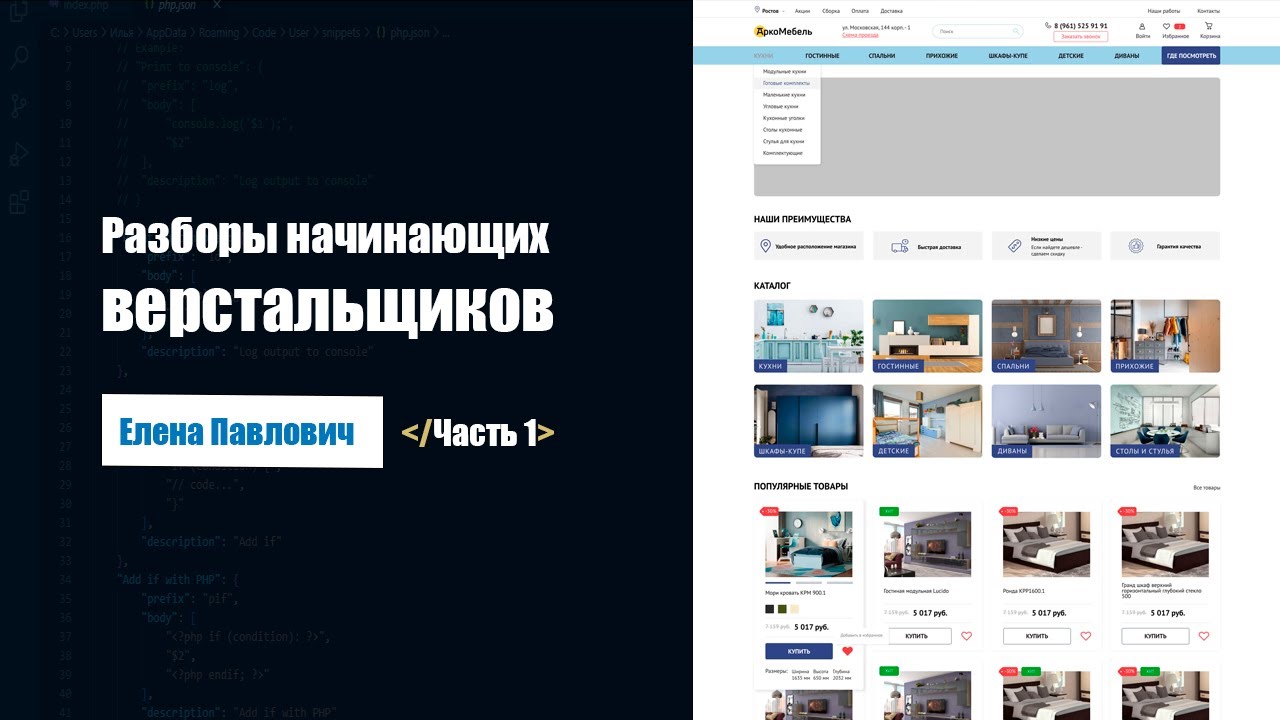Image resolution: width=1280 pixels, height=720 pixels.
Task: Add Гостиная модульная Lucido to favorites heart
Action: pyautogui.click(x=966, y=636)
